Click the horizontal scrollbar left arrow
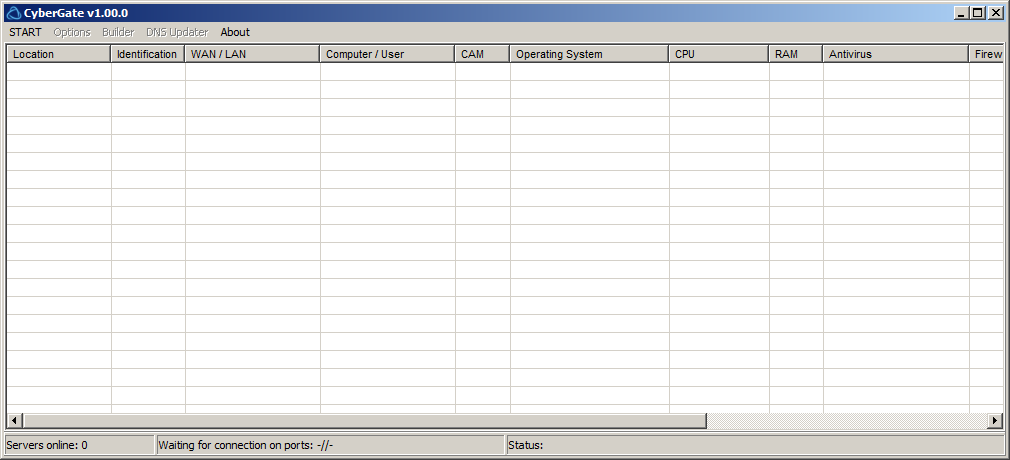Viewport: 1010px width, 460px height. click(15, 421)
